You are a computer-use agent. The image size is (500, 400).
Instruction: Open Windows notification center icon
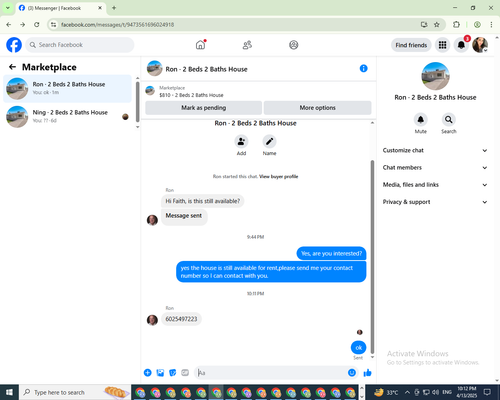point(487,392)
